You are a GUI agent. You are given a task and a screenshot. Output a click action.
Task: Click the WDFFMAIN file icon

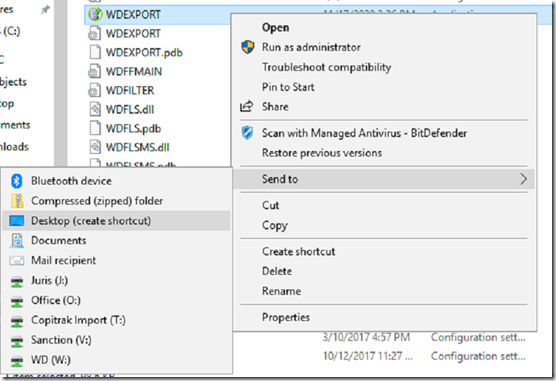[94, 72]
